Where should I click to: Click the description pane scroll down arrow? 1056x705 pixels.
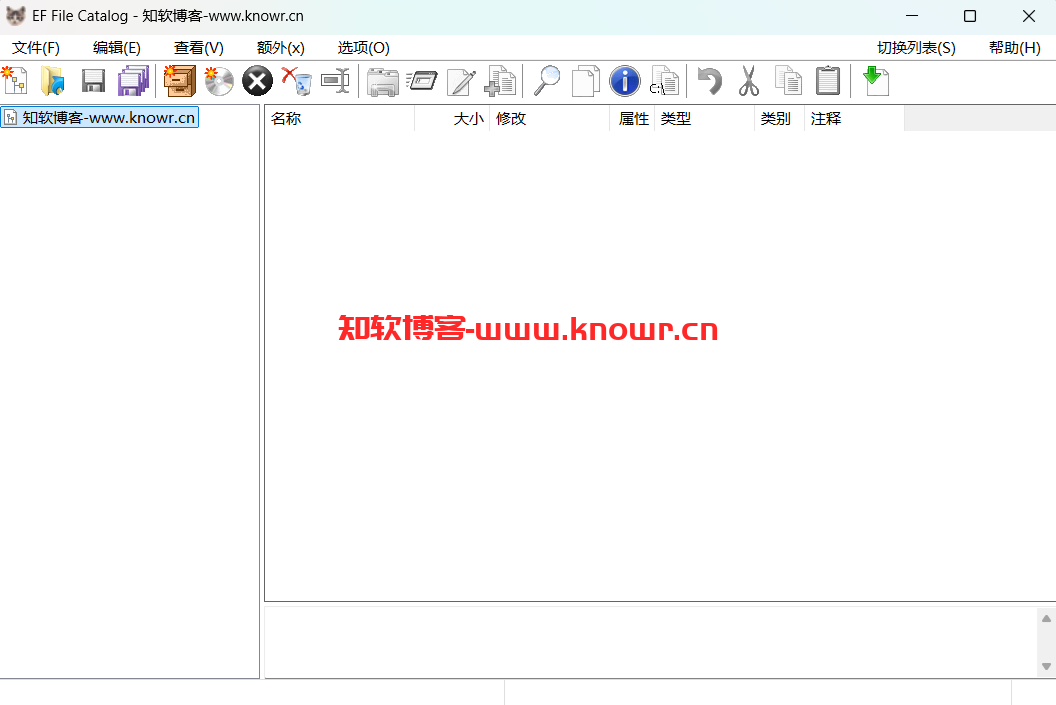pos(1046,666)
